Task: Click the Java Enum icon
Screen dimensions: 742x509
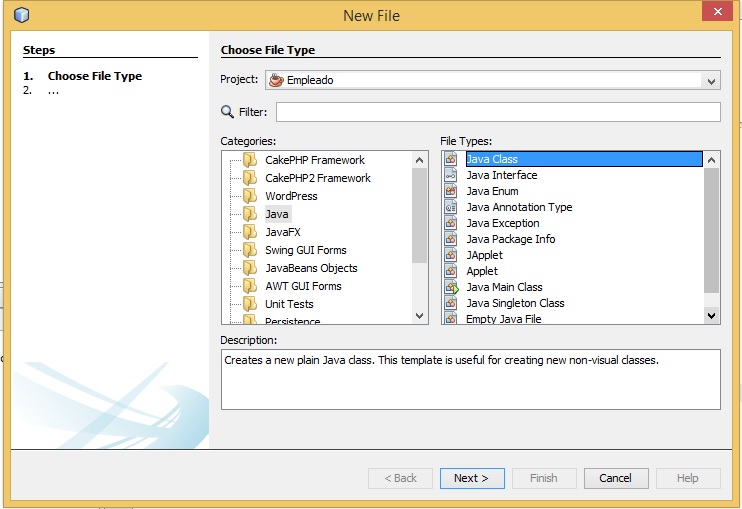Action: pos(450,191)
